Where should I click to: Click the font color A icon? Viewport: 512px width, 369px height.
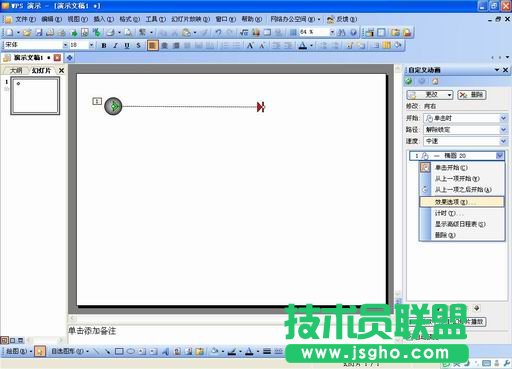[x=302, y=45]
